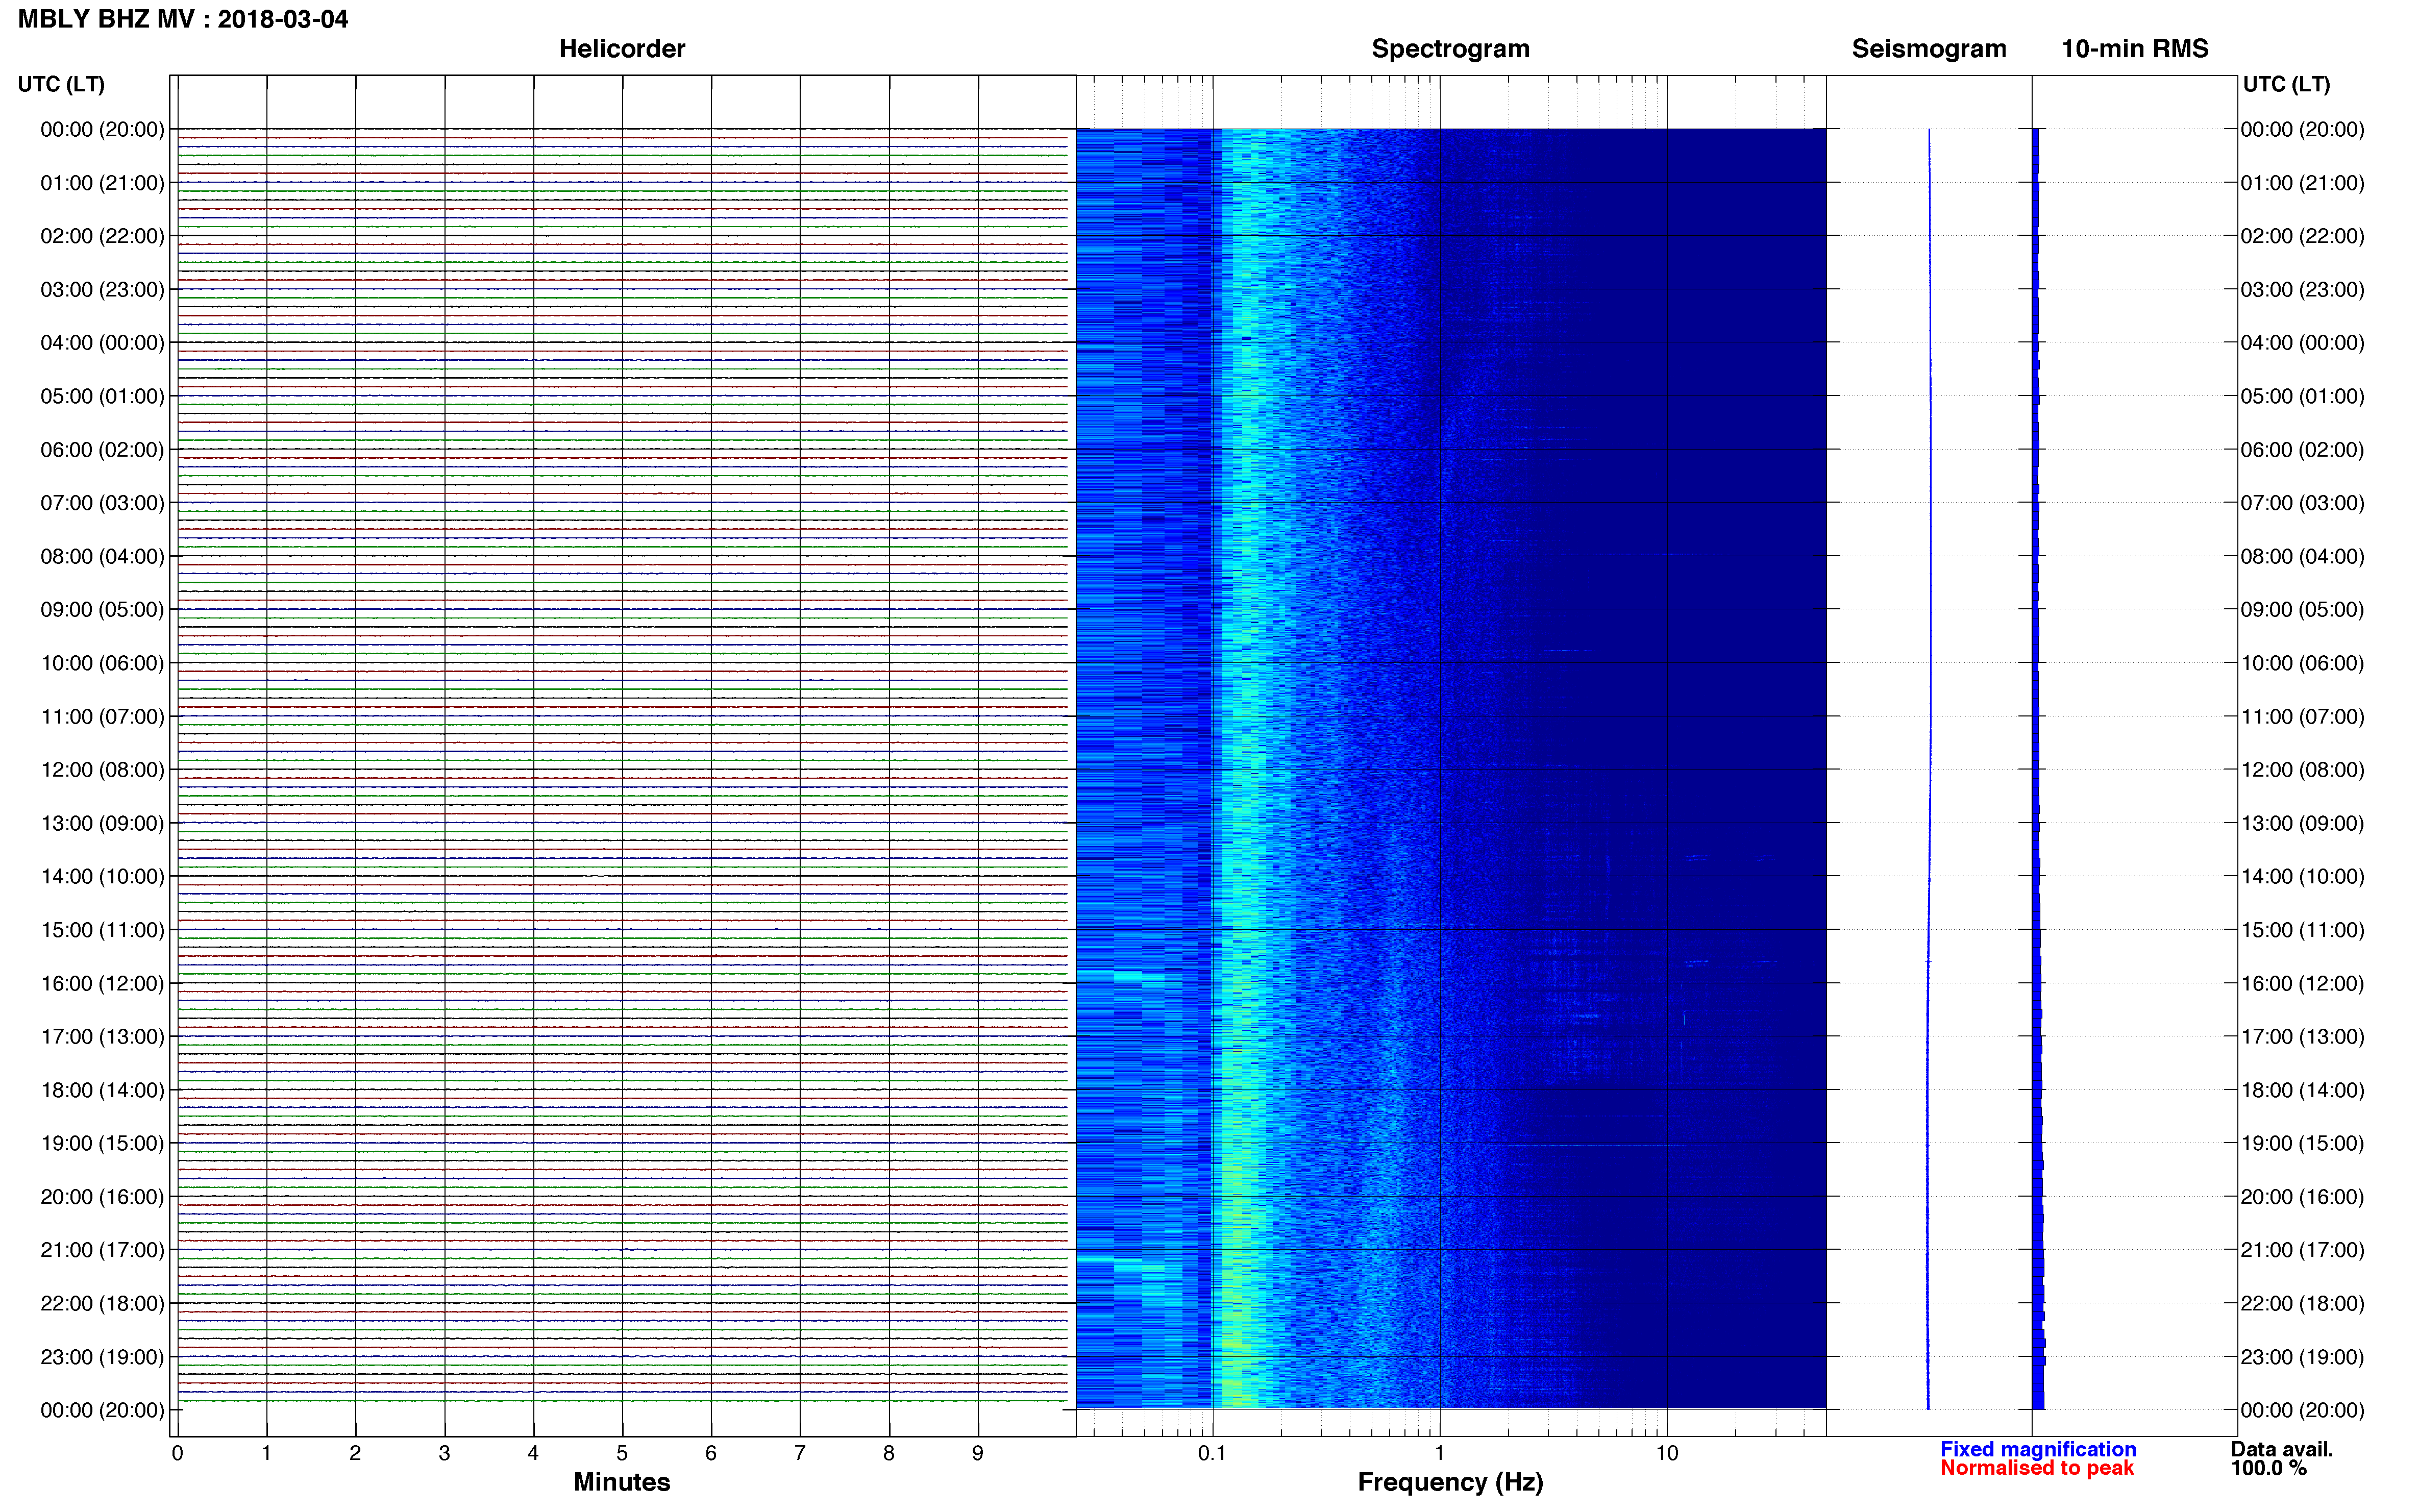The height and width of the screenshot is (1512, 2419).
Task: Click 19:00 (15:00) on the Helicorder time axis
Action: coord(102,1143)
